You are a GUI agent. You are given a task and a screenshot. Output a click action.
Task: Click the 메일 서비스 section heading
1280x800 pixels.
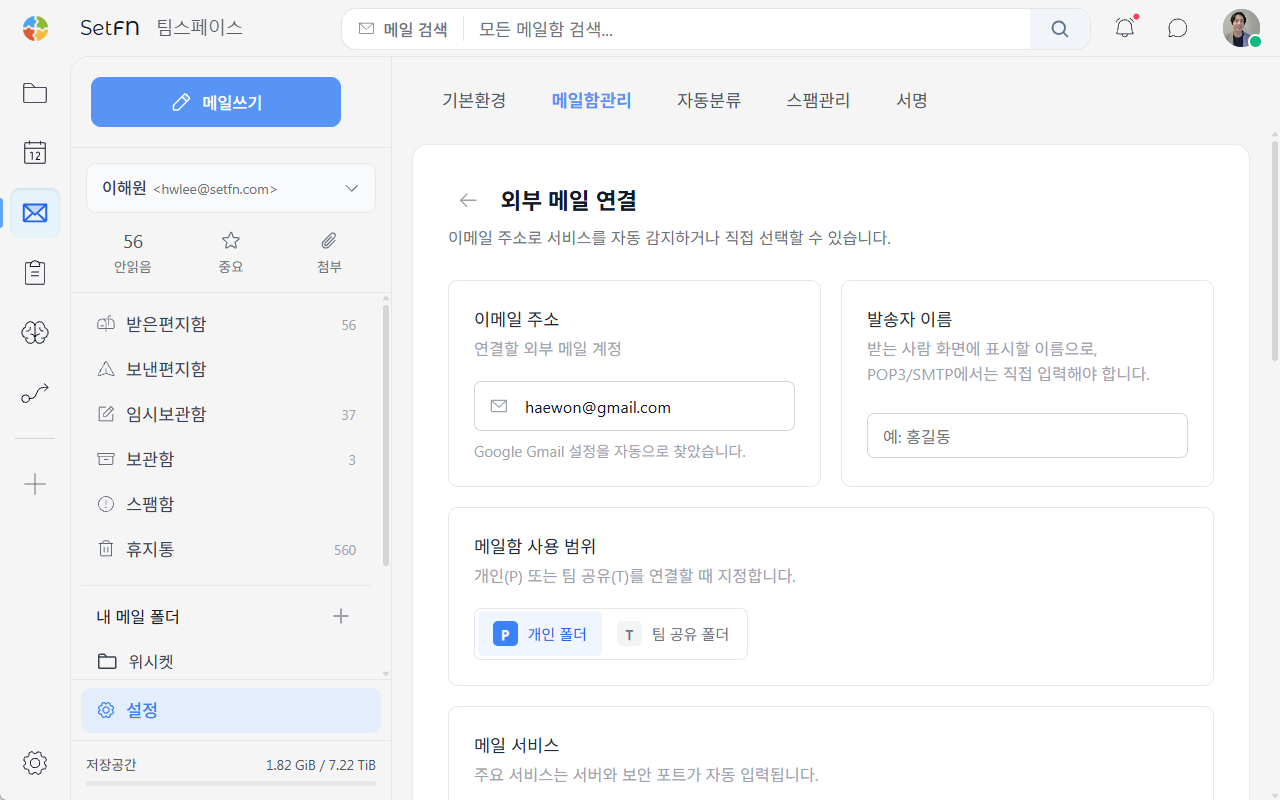click(516, 745)
